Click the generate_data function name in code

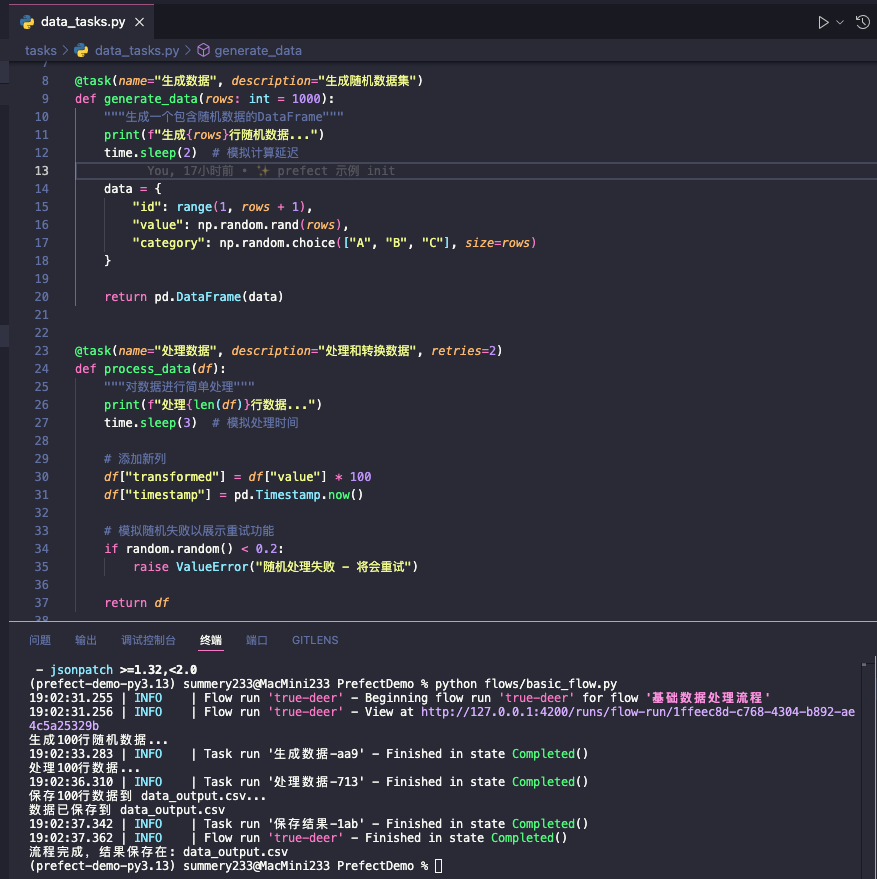pos(150,99)
